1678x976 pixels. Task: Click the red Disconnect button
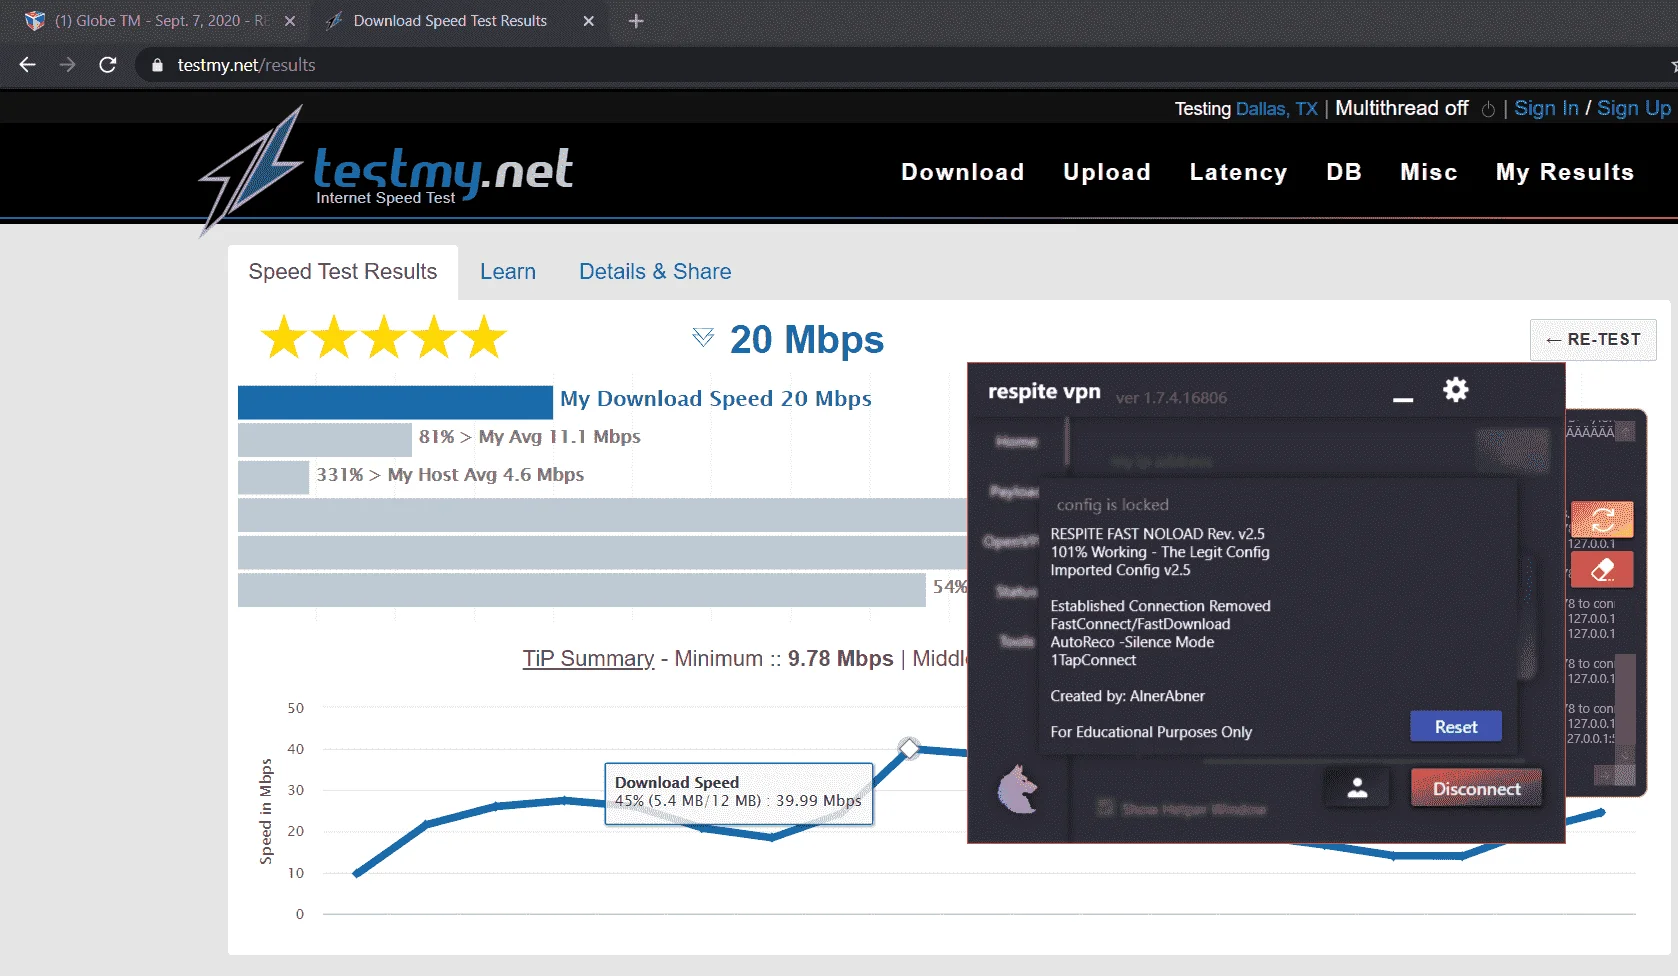[1476, 788]
